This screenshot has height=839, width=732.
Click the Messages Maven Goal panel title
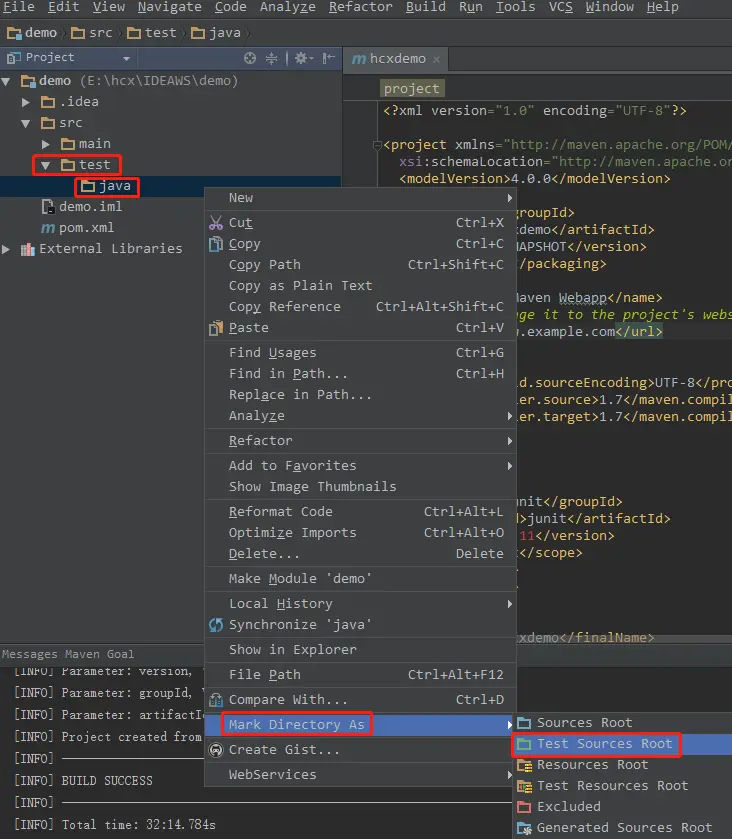coord(68,654)
